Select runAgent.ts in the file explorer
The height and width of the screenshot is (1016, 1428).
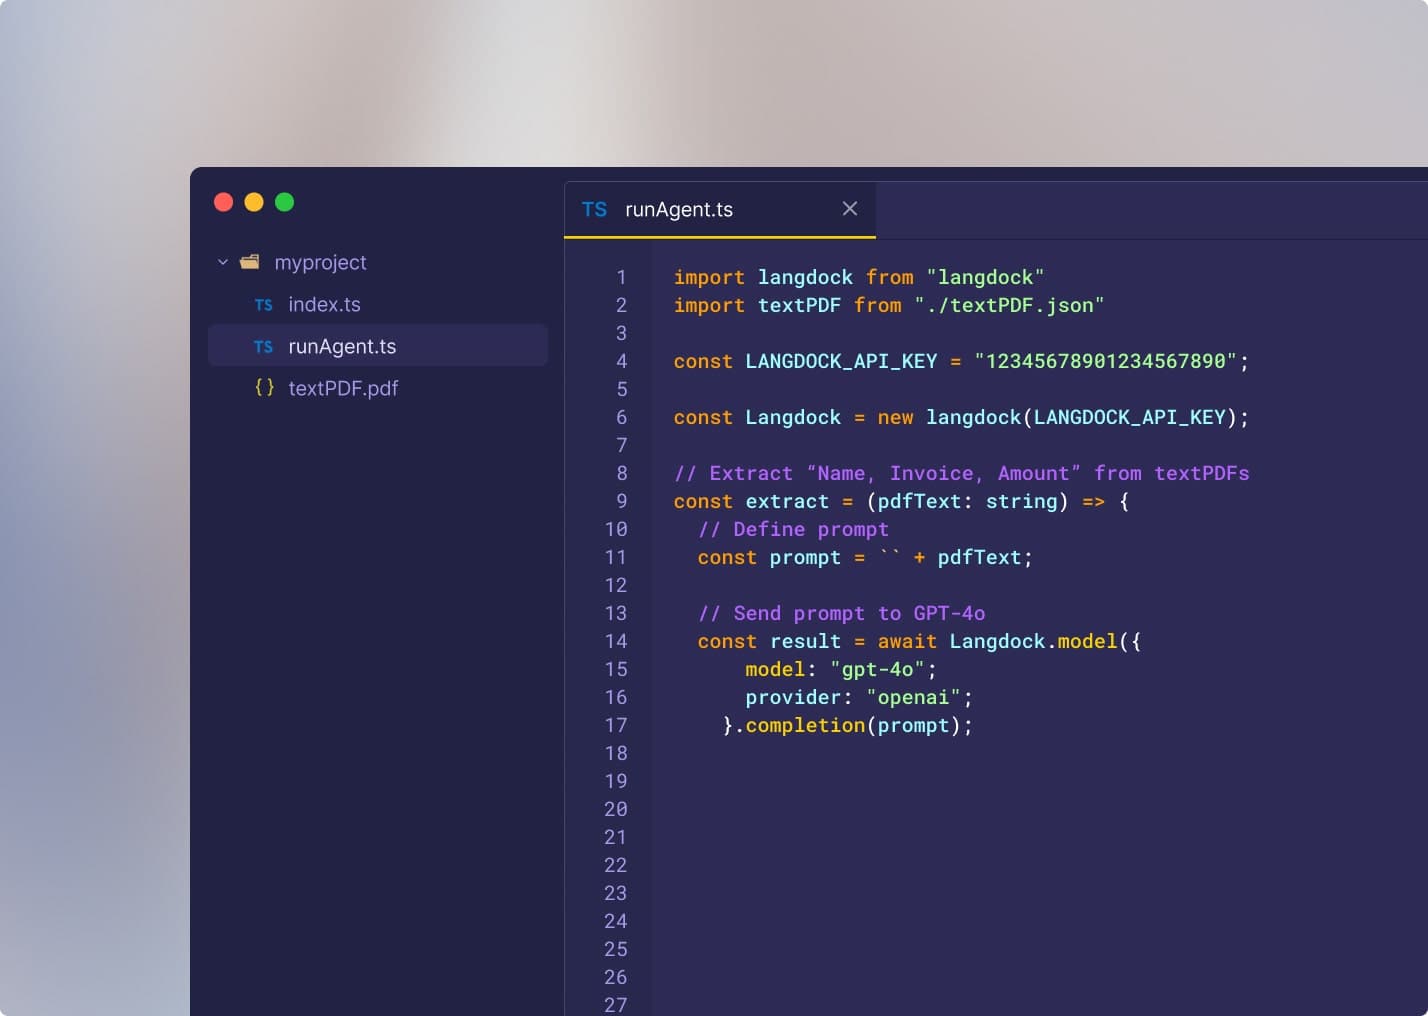click(342, 347)
